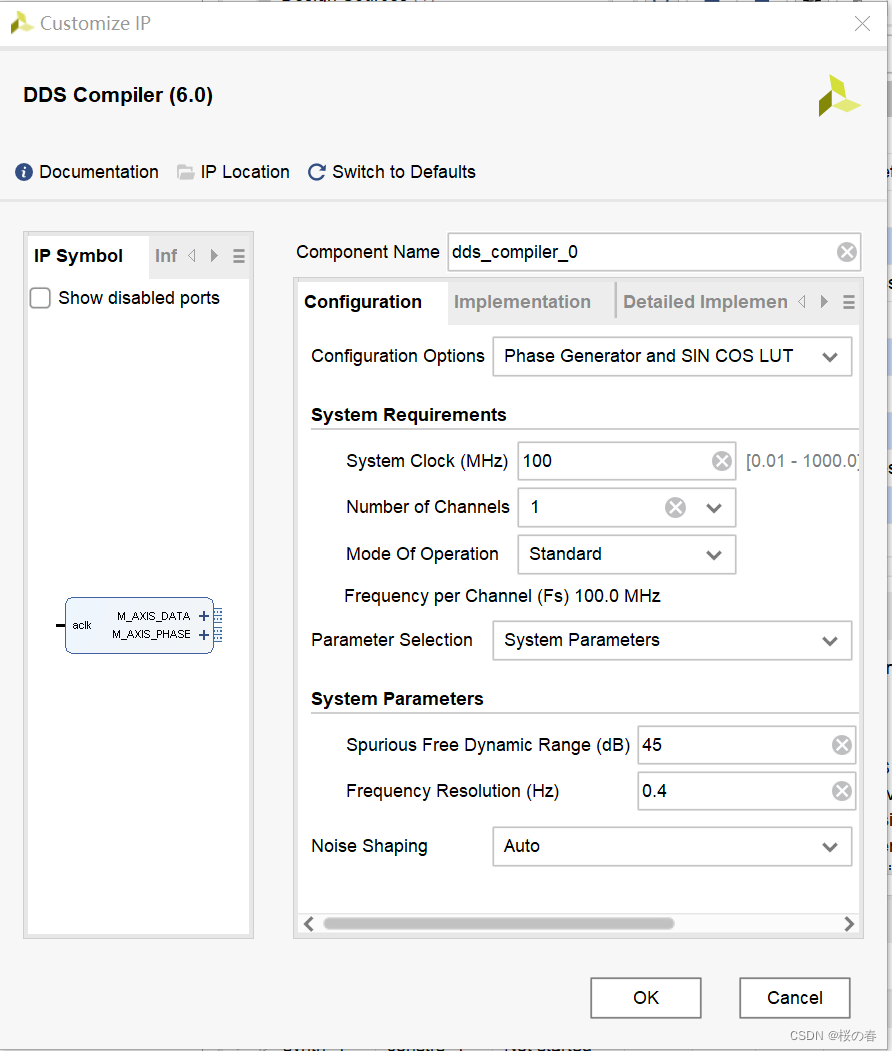Click the IP Location link text
The width and height of the screenshot is (892, 1051).
(x=245, y=172)
